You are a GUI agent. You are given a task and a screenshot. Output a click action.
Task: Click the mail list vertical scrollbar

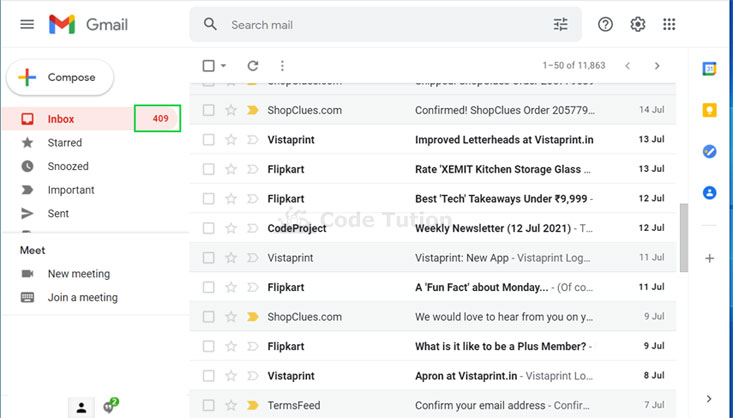[684, 237]
